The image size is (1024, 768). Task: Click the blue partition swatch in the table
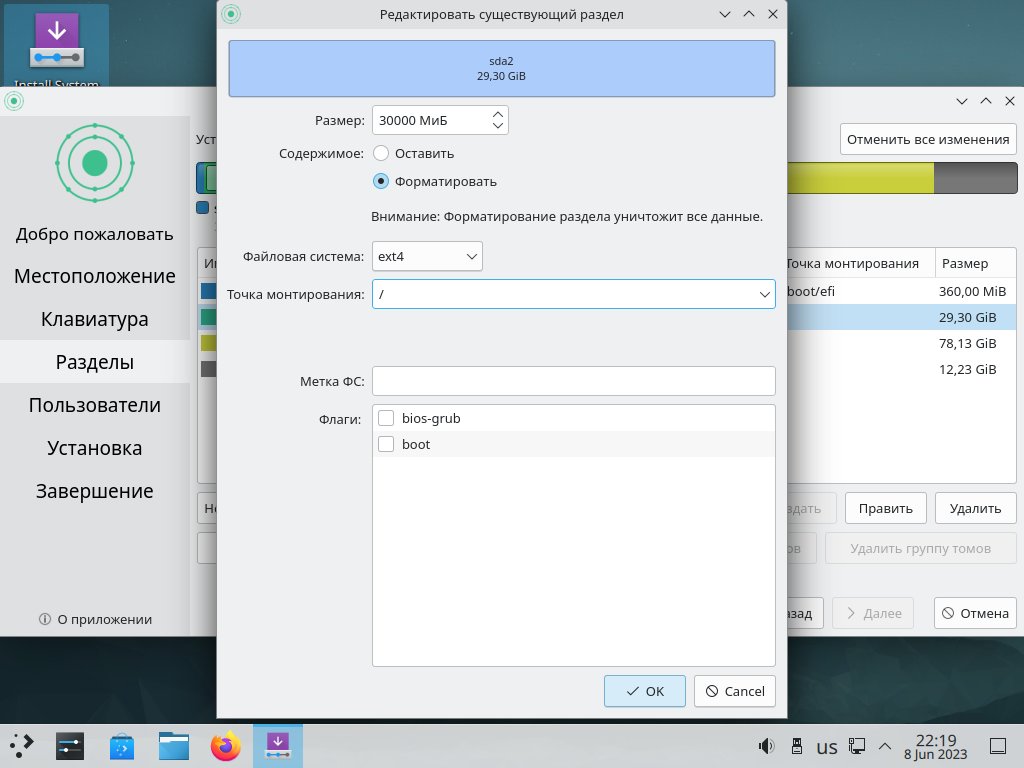[208, 291]
